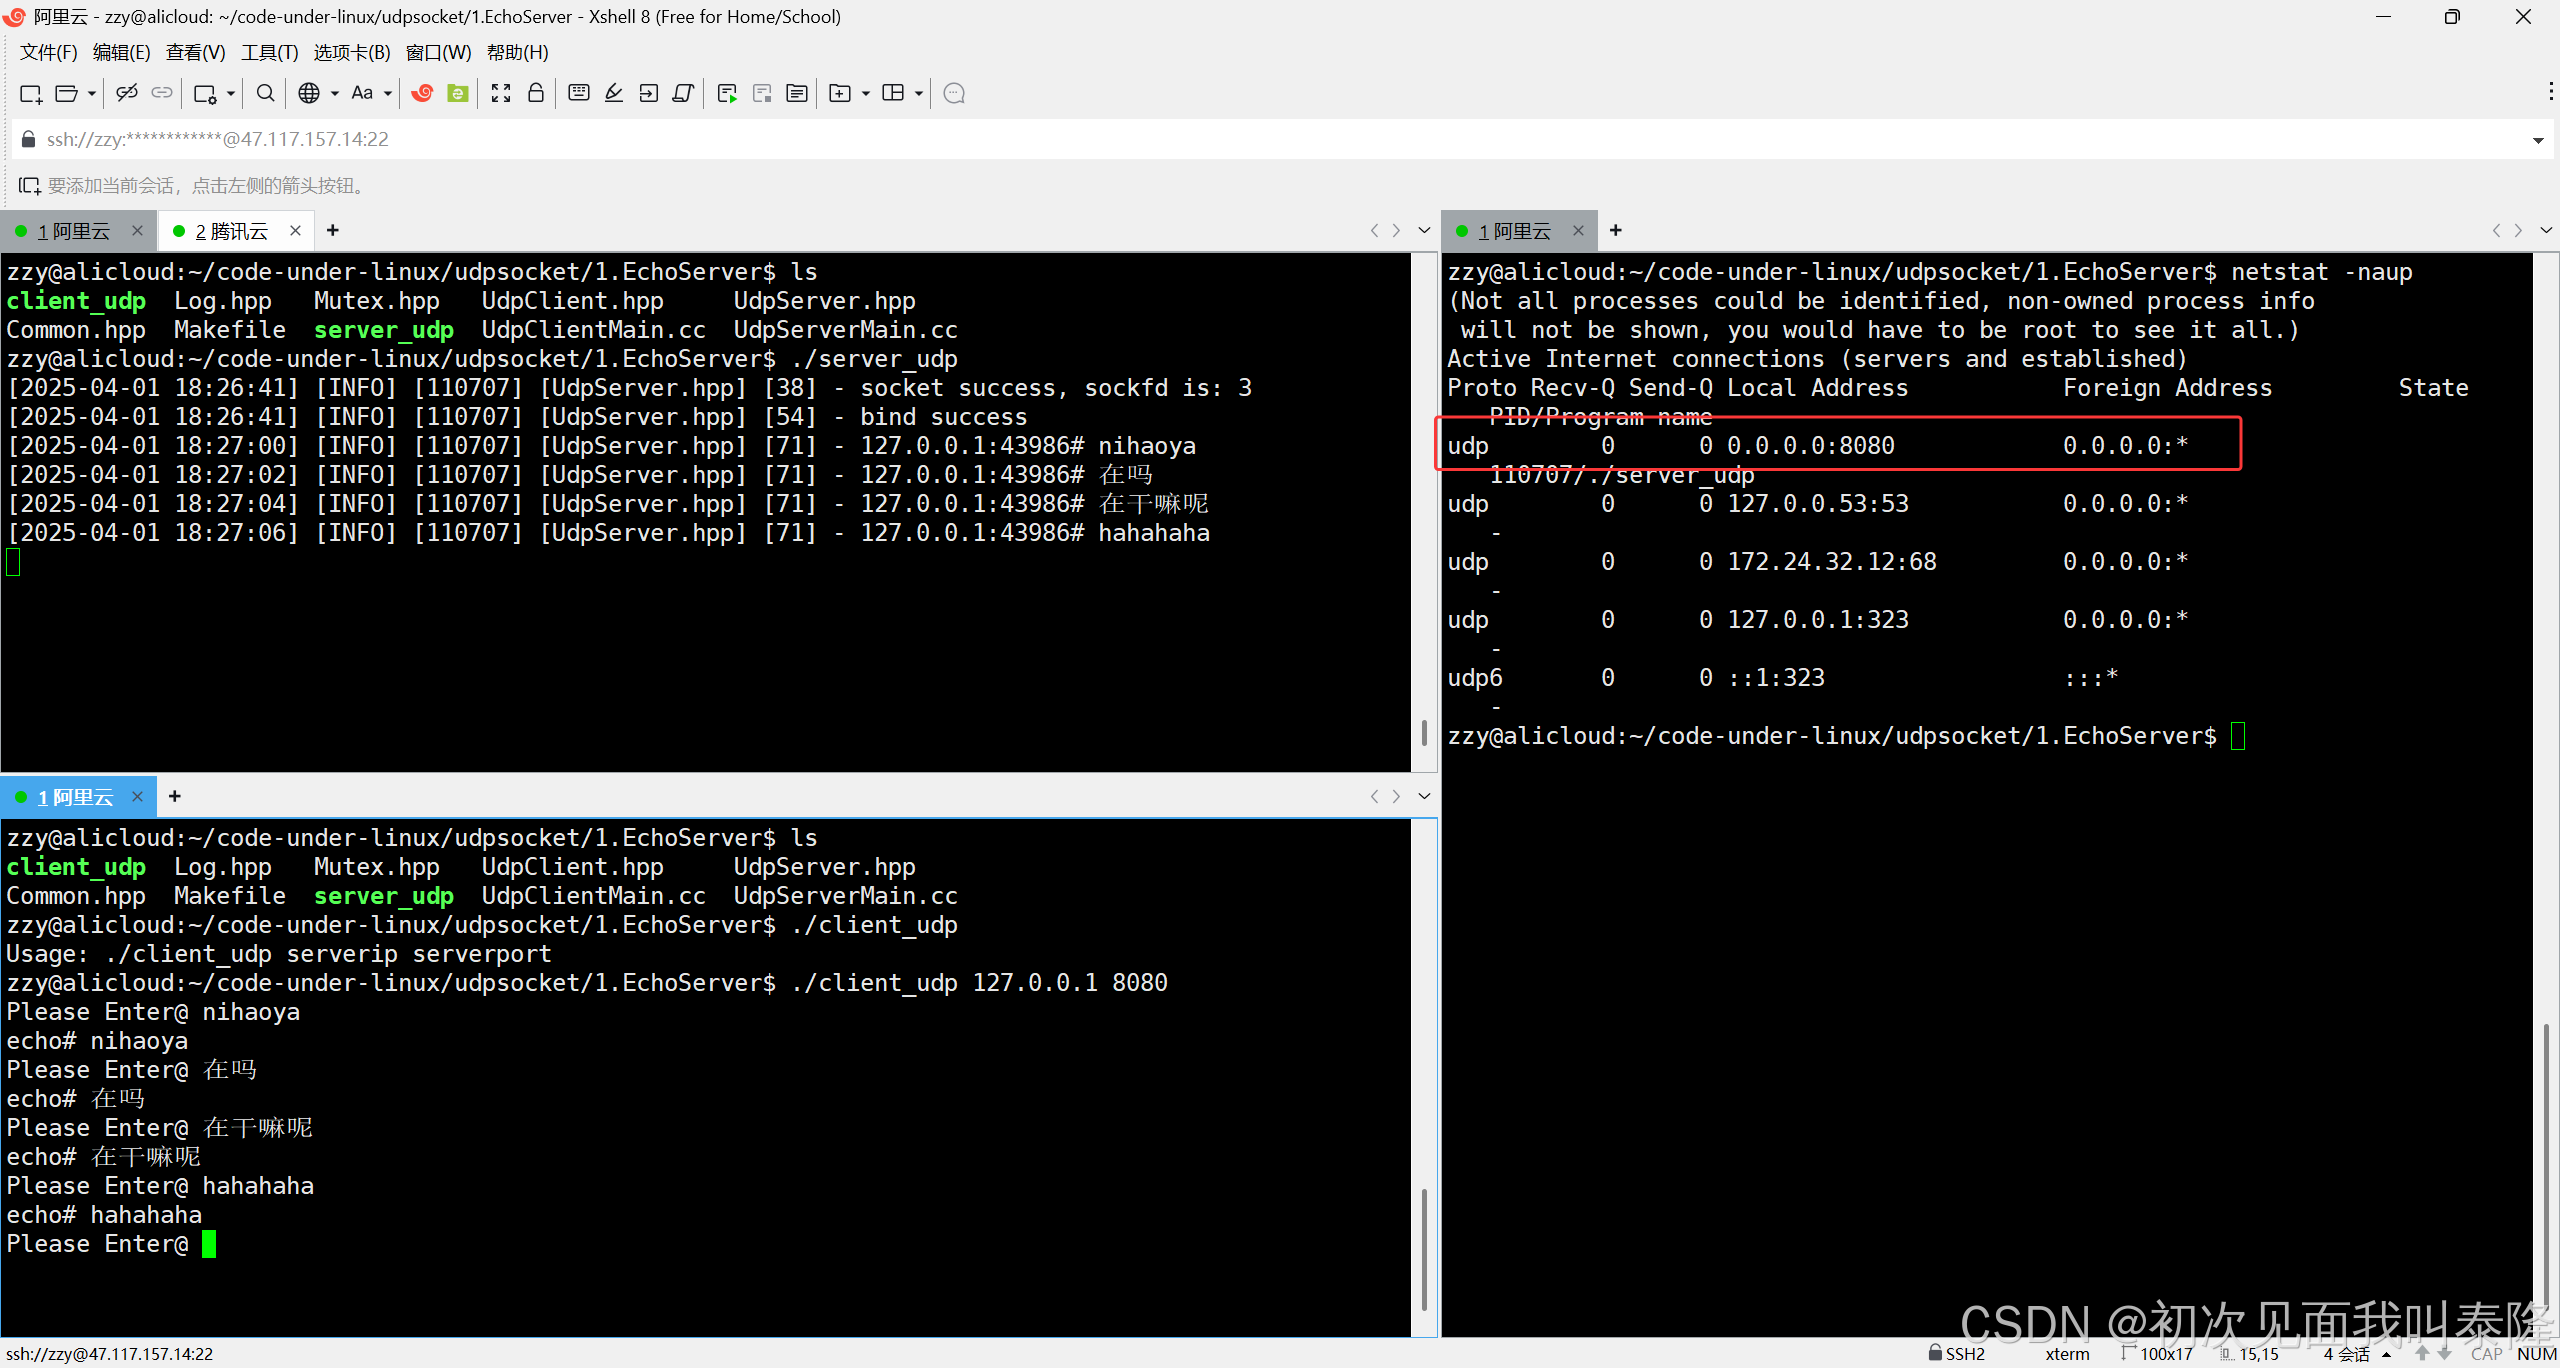Switch to the 2 腾讯云 tab
Viewport: 2560px width, 1368px height.
coord(232,231)
